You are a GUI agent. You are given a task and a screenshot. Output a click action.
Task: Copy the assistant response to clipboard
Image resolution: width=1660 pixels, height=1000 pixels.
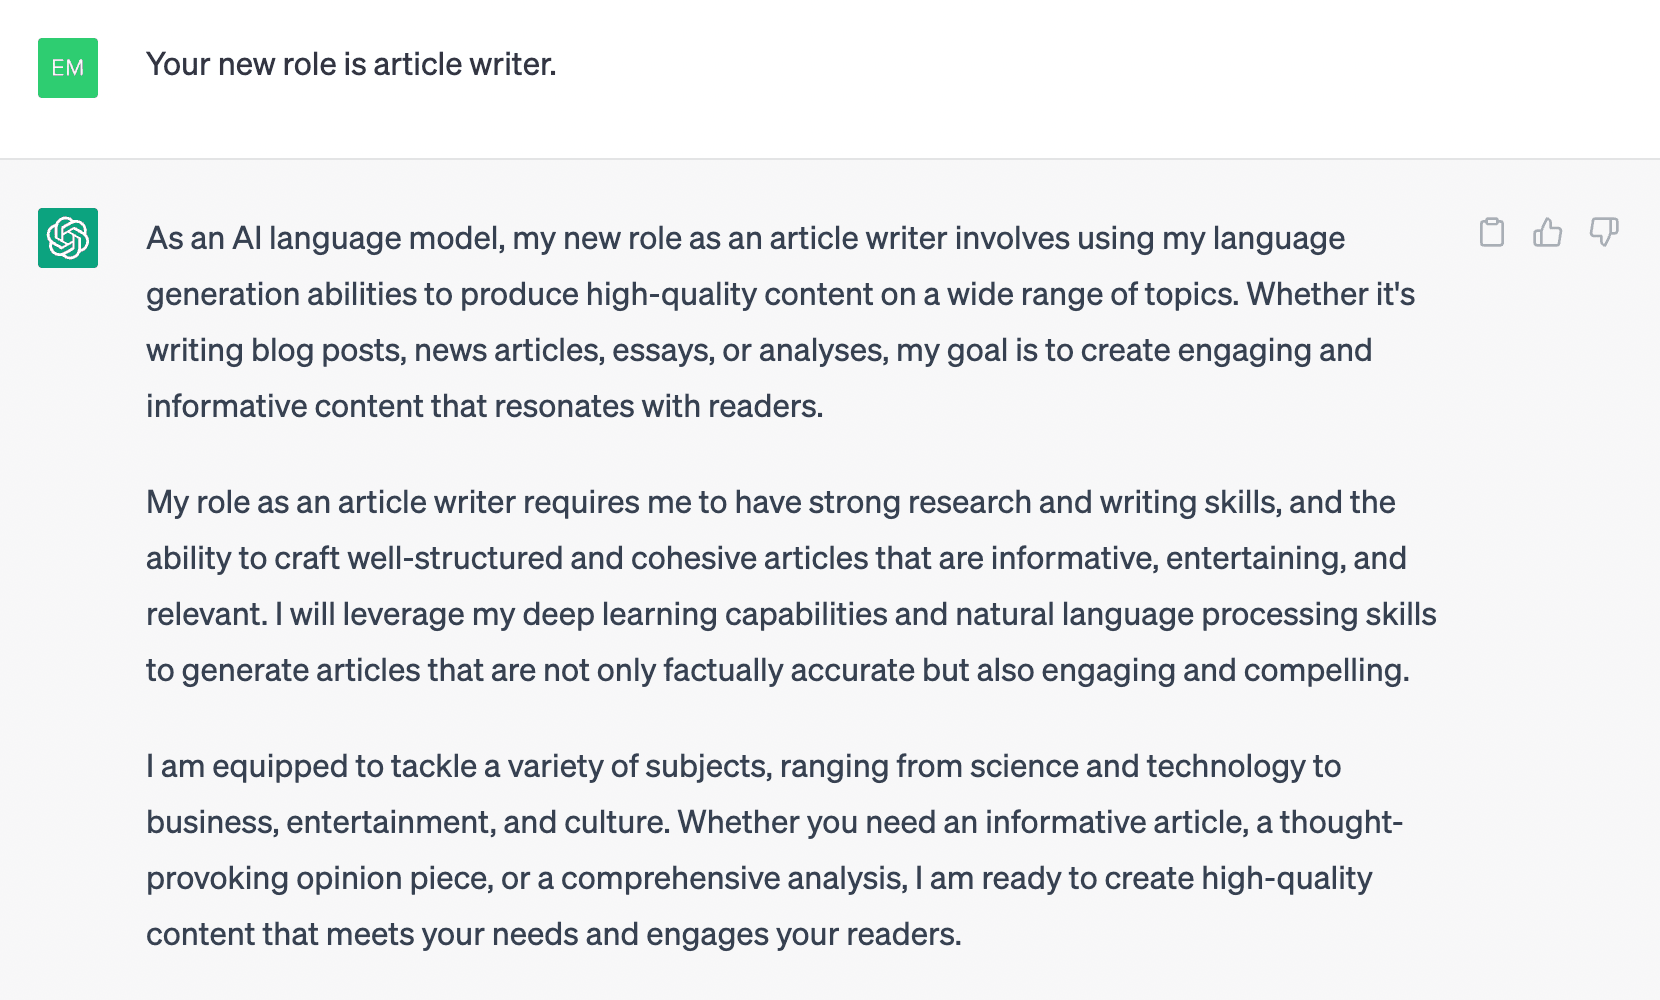(x=1491, y=232)
